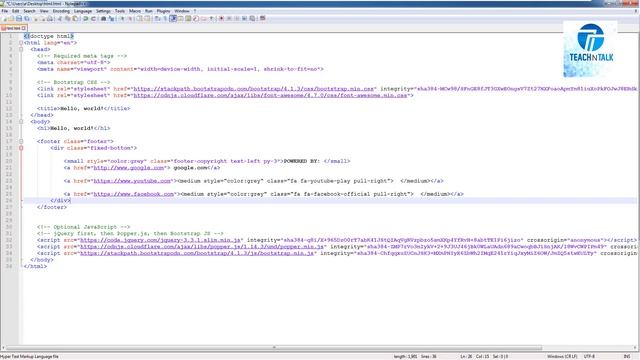
Task: Open the Plugins menu
Action: (163, 11)
